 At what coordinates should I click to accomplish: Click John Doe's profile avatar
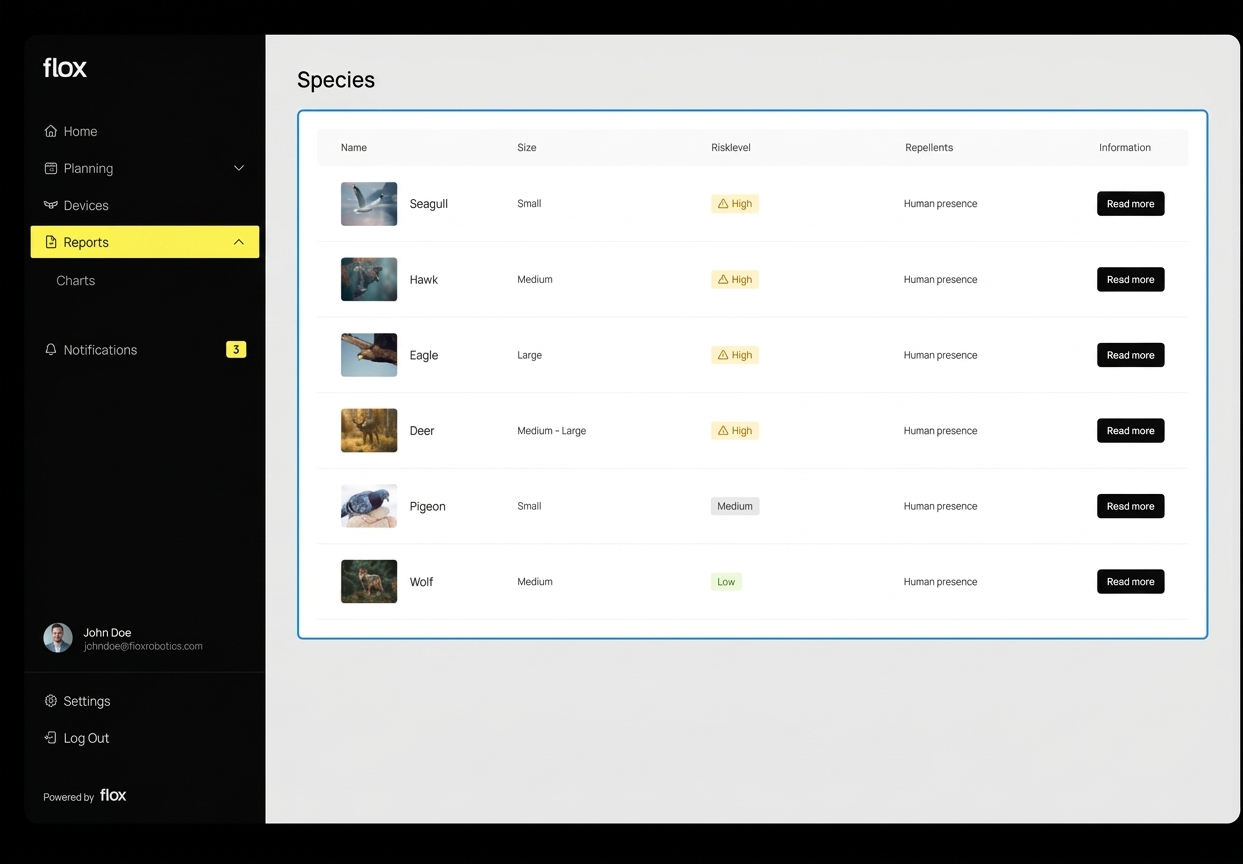58,638
